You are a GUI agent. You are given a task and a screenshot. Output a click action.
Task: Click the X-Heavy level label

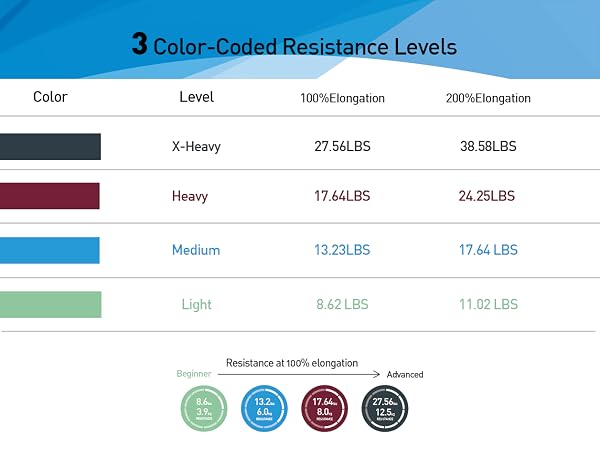tap(196, 147)
